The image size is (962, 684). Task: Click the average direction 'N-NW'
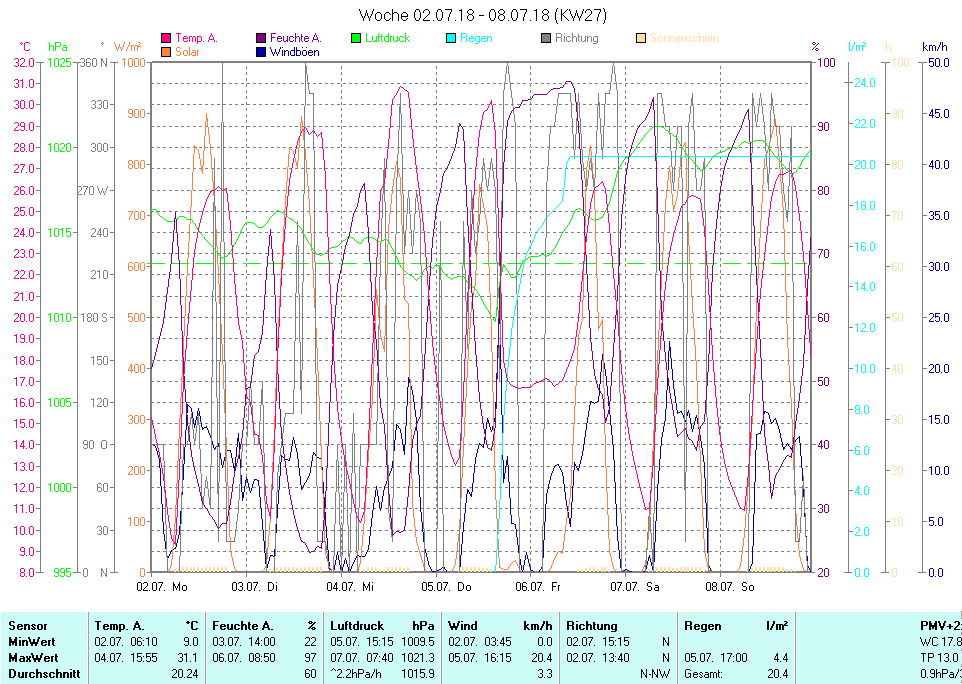point(655,674)
